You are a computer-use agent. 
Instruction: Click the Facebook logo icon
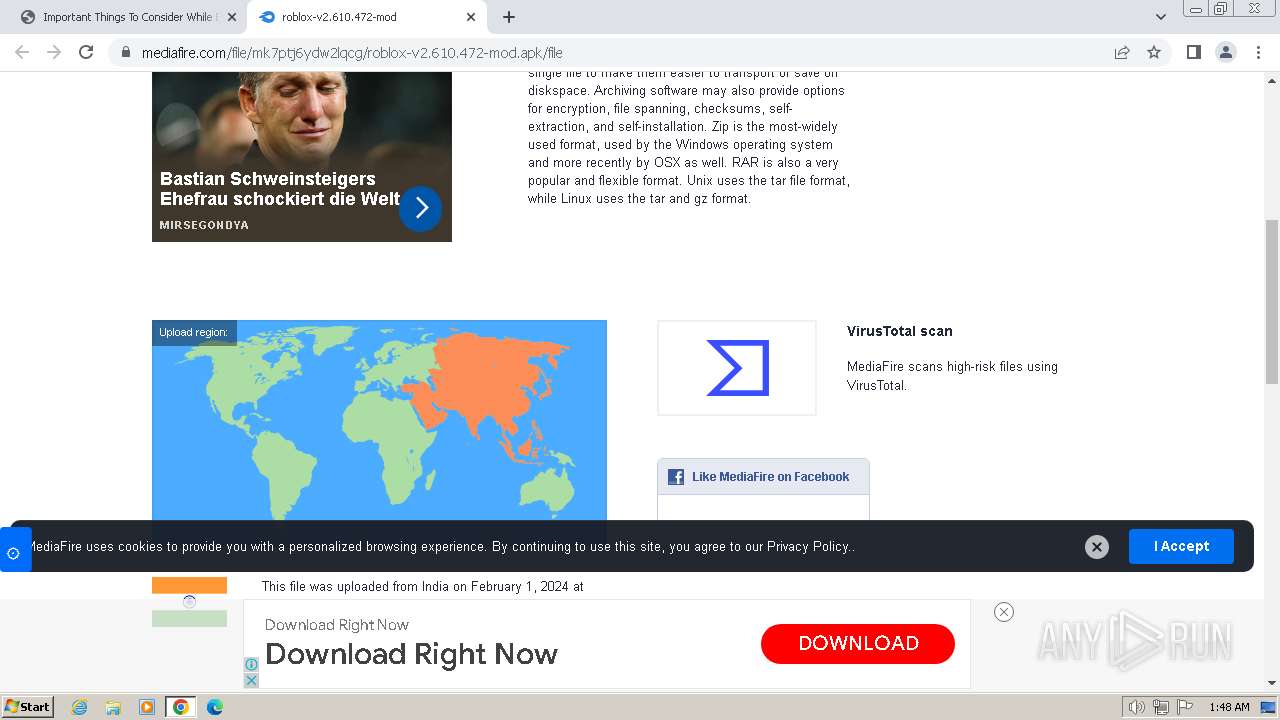click(676, 477)
